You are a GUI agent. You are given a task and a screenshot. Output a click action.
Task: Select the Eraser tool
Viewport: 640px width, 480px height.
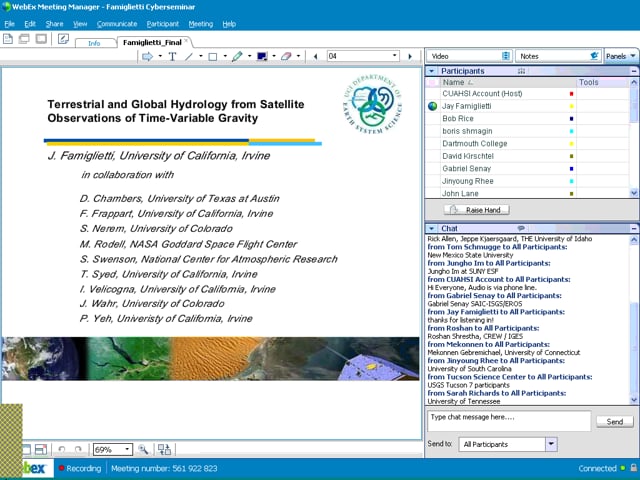pyautogui.click(x=286, y=56)
